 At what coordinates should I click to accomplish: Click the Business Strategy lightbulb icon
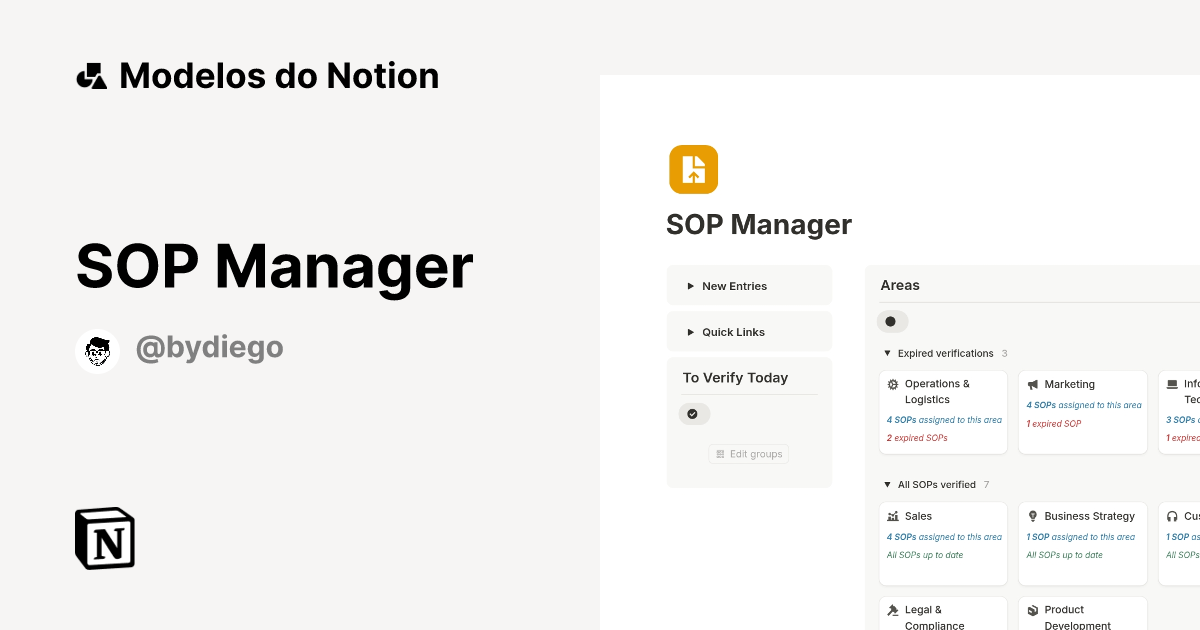tap(1032, 516)
